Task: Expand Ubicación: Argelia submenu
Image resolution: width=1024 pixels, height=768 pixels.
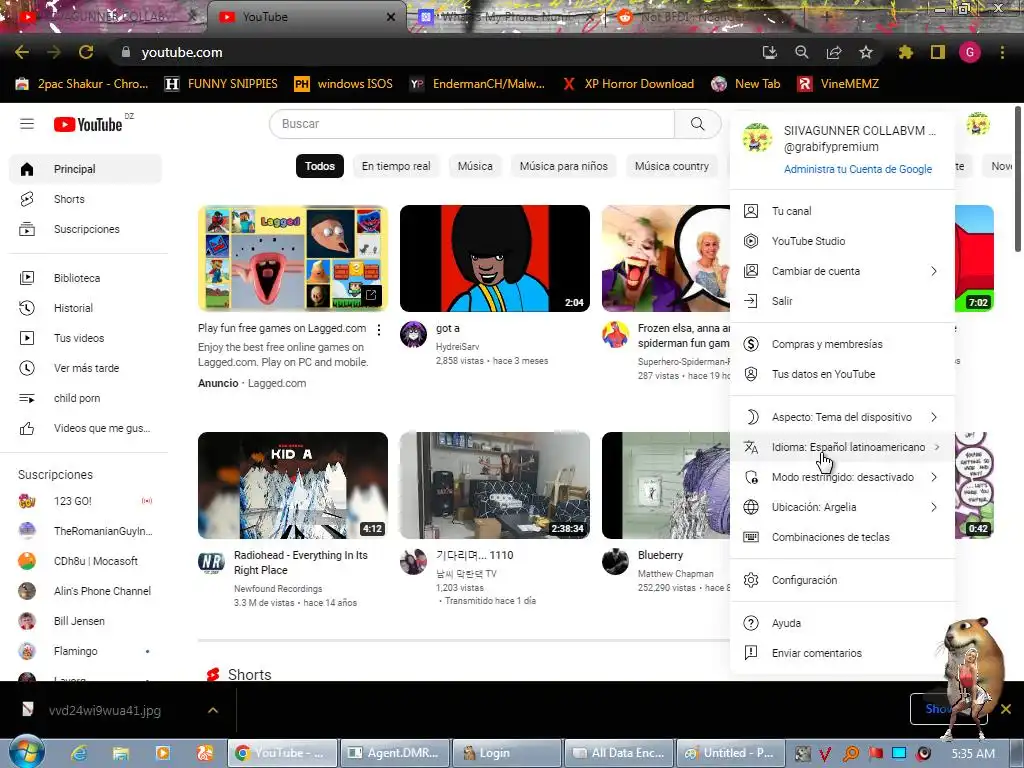Action: tap(842, 507)
